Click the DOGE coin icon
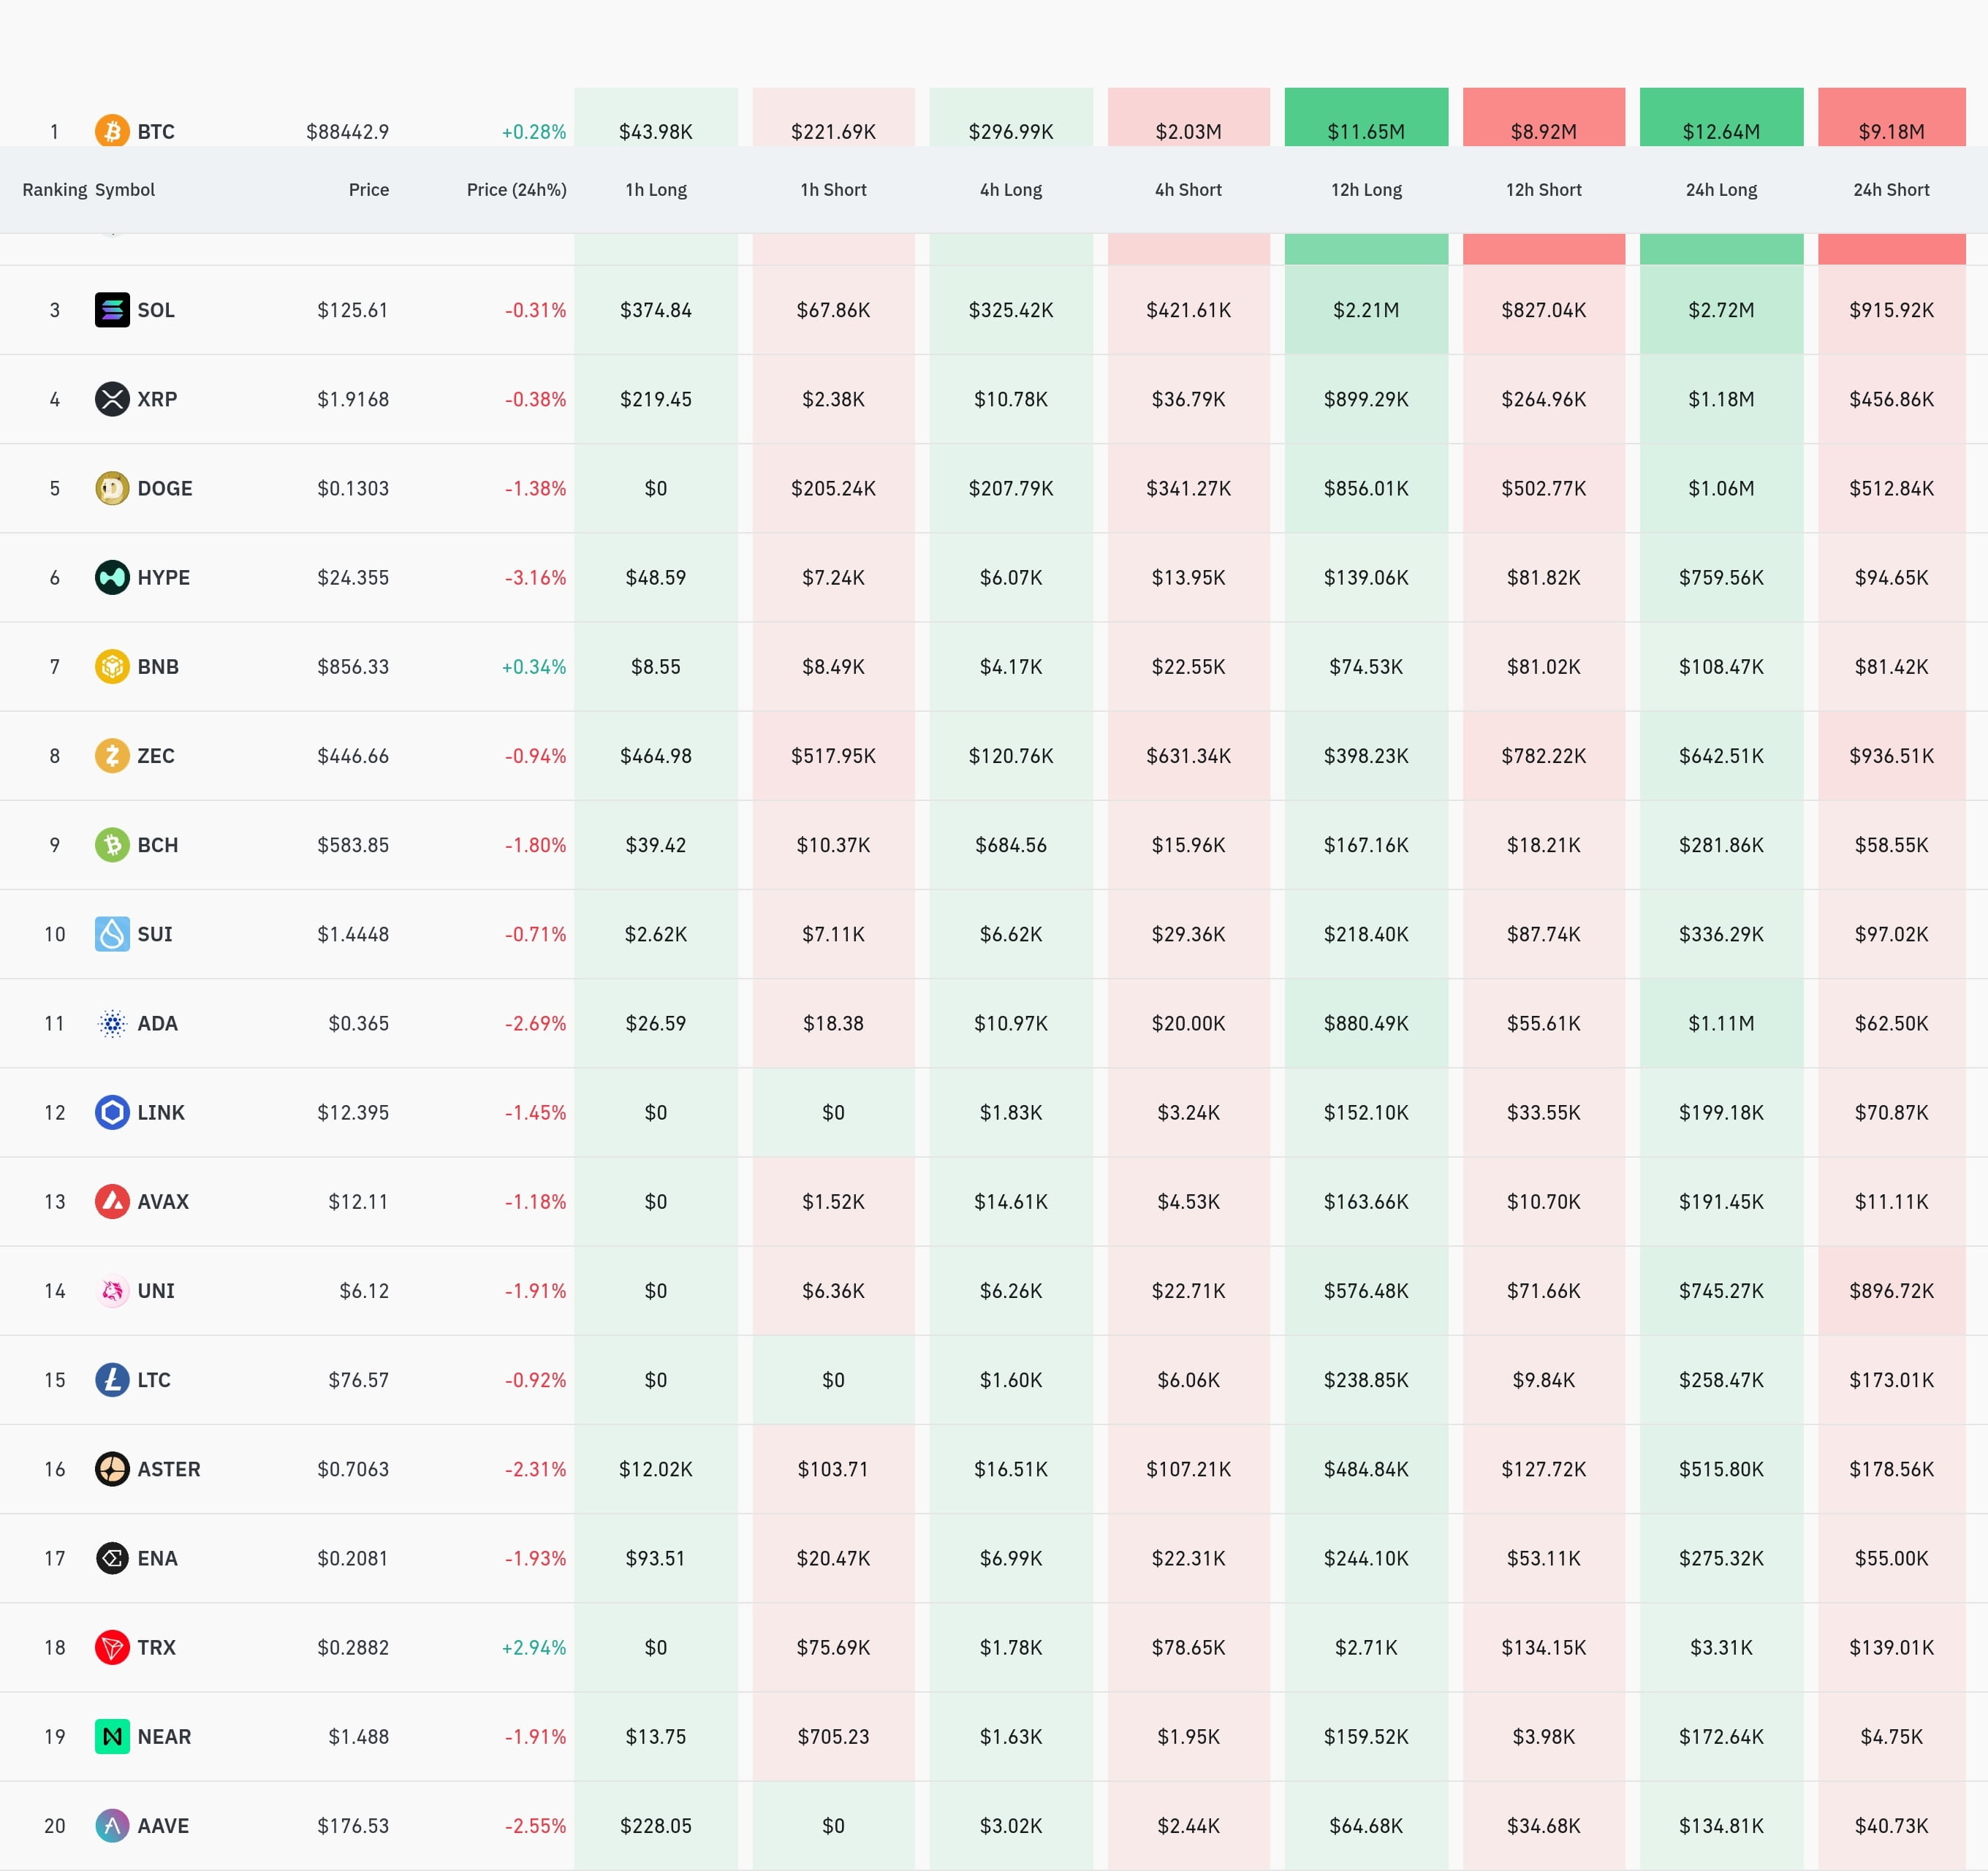1988x1871 pixels. pyautogui.click(x=112, y=488)
